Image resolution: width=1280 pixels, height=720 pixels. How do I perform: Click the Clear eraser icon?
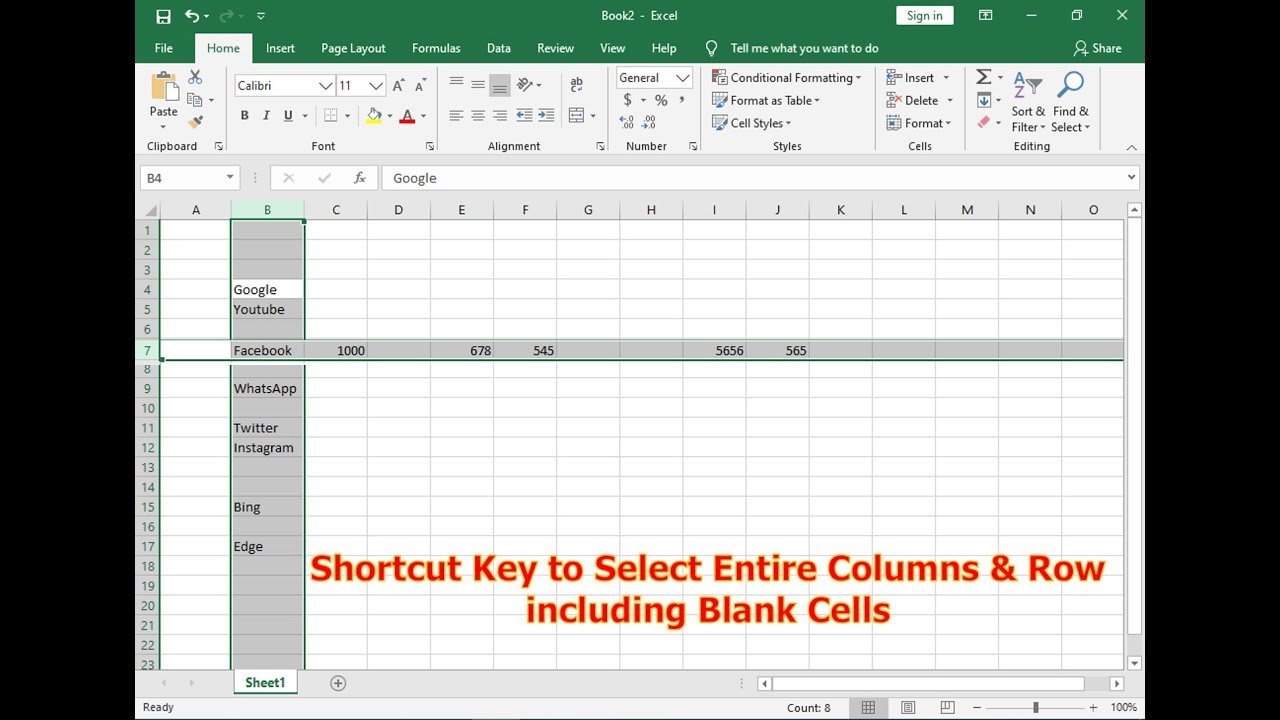coord(983,122)
